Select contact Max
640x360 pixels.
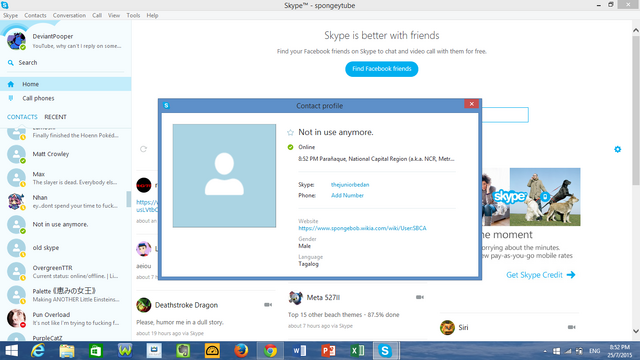[65, 178]
